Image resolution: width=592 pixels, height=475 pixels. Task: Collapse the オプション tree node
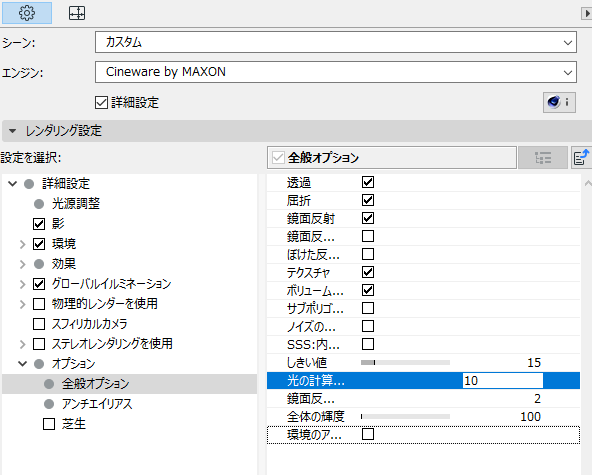tap(23, 364)
